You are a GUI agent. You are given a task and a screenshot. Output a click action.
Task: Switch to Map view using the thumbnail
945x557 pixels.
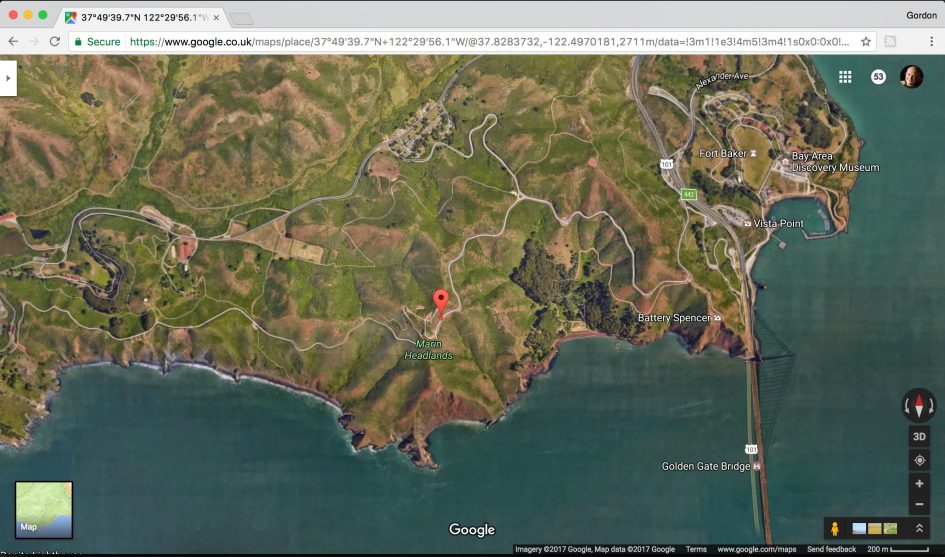point(43,509)
